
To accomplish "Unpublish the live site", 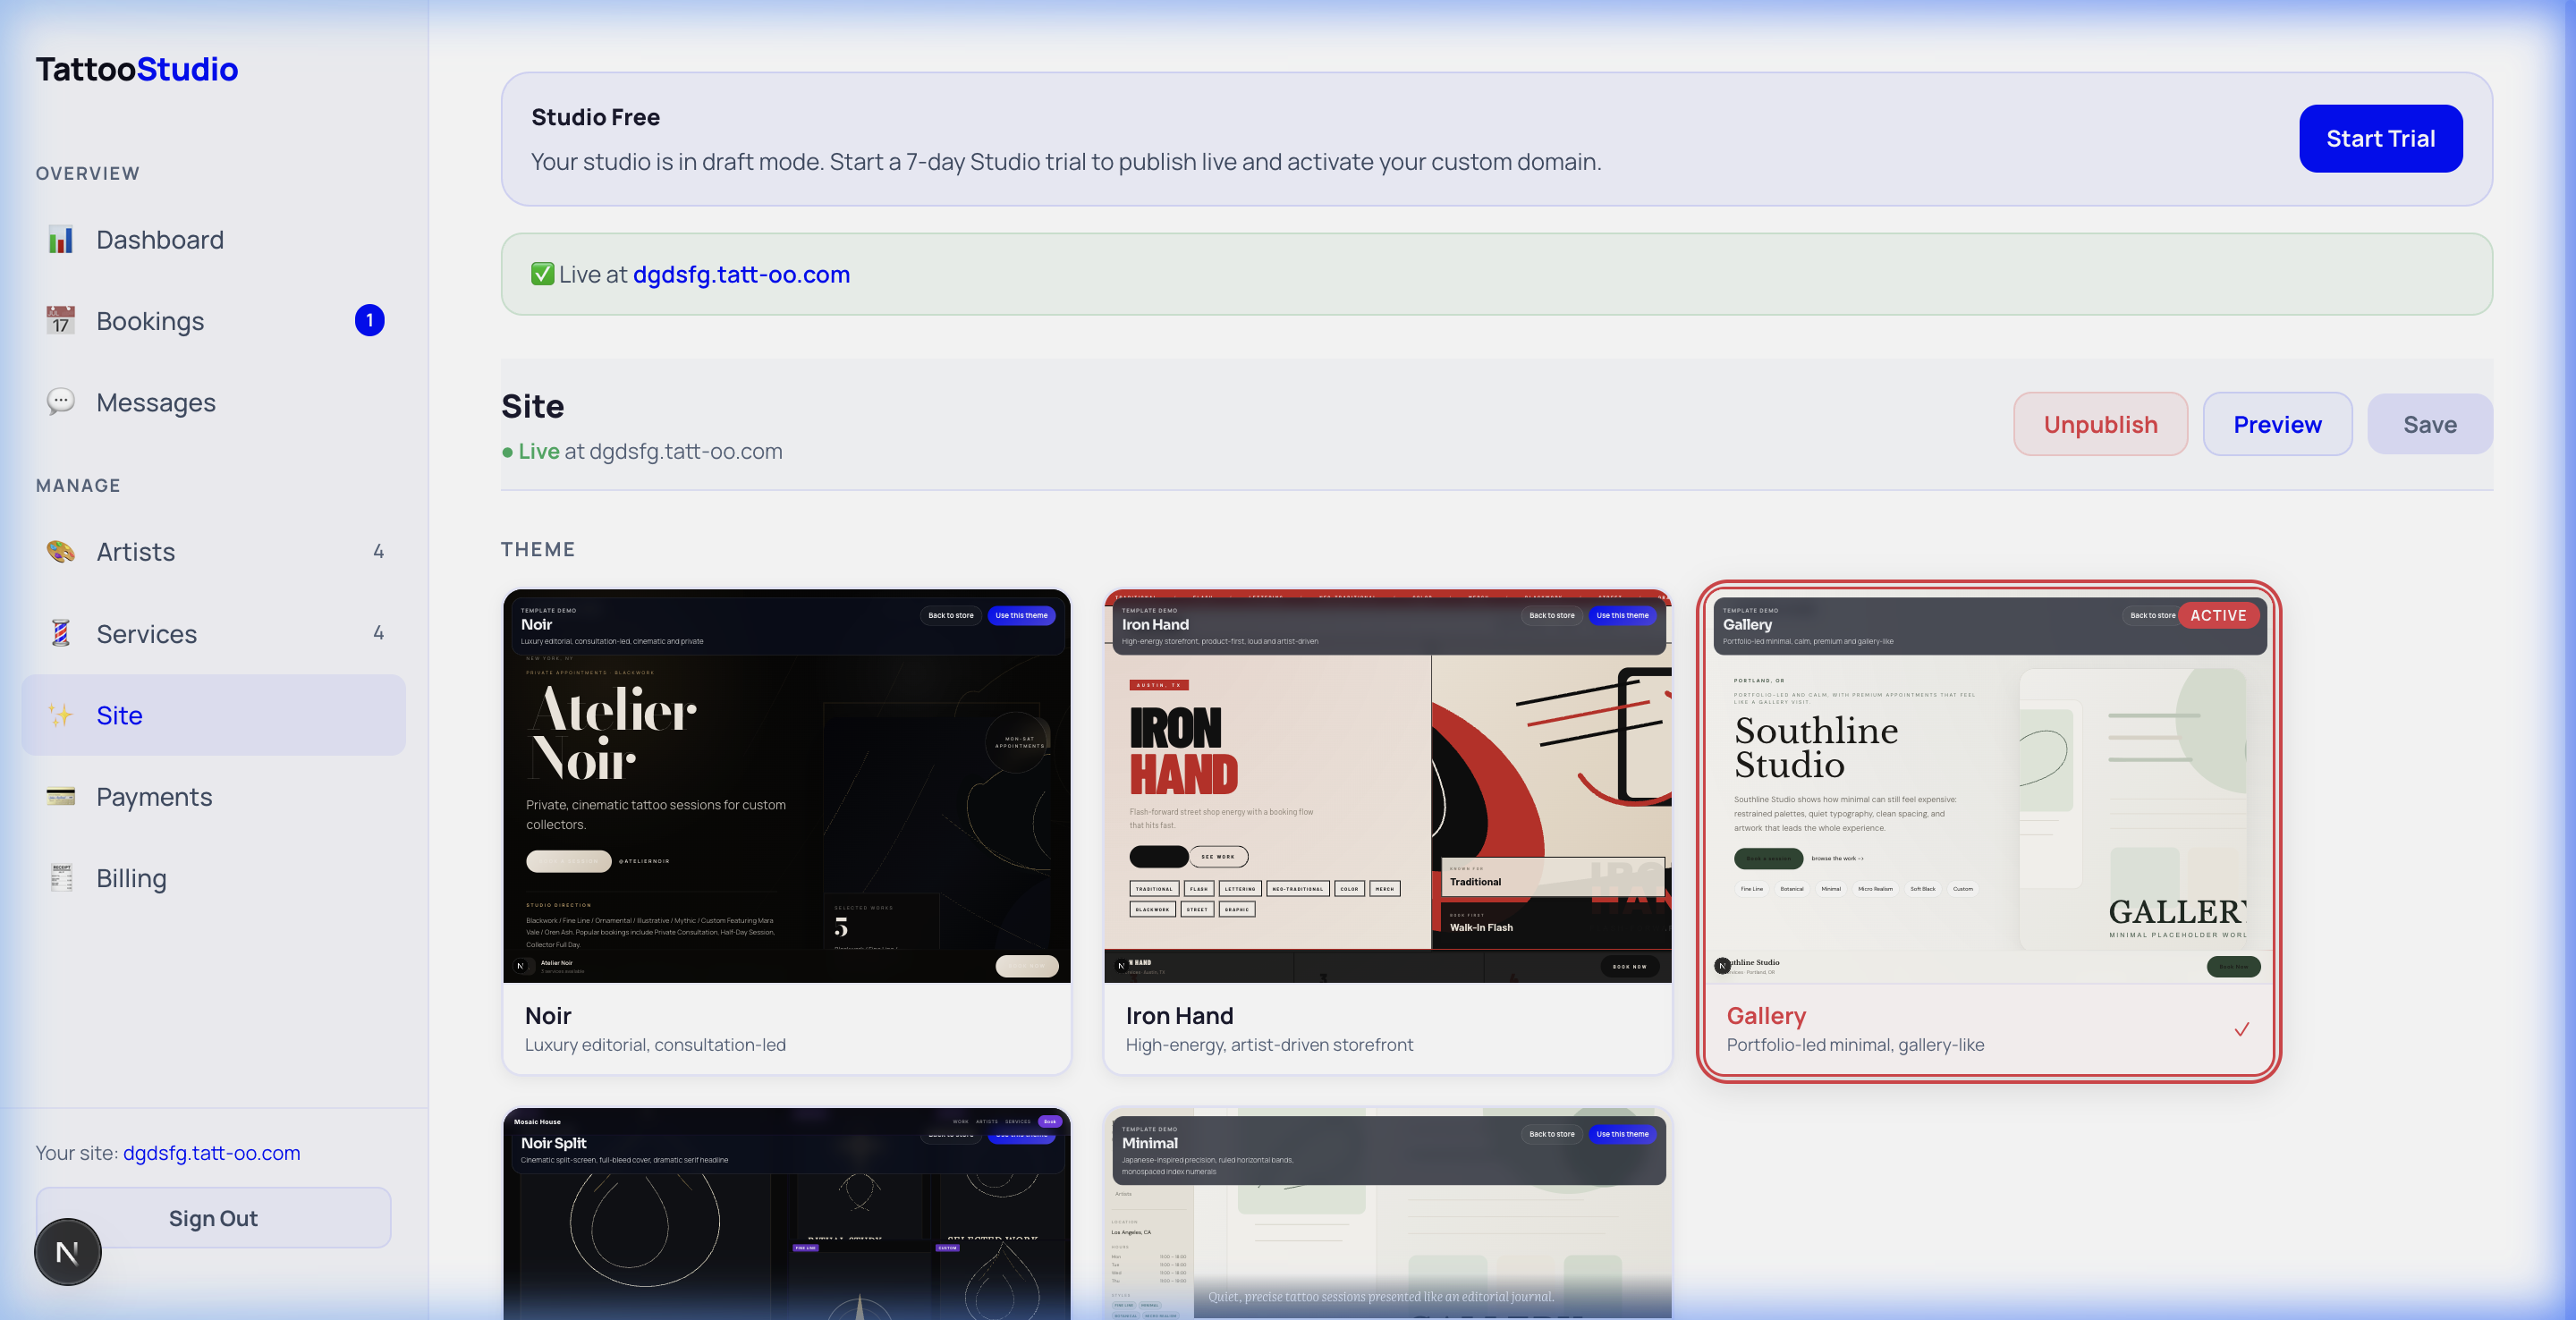I will tap(2100, 424).
